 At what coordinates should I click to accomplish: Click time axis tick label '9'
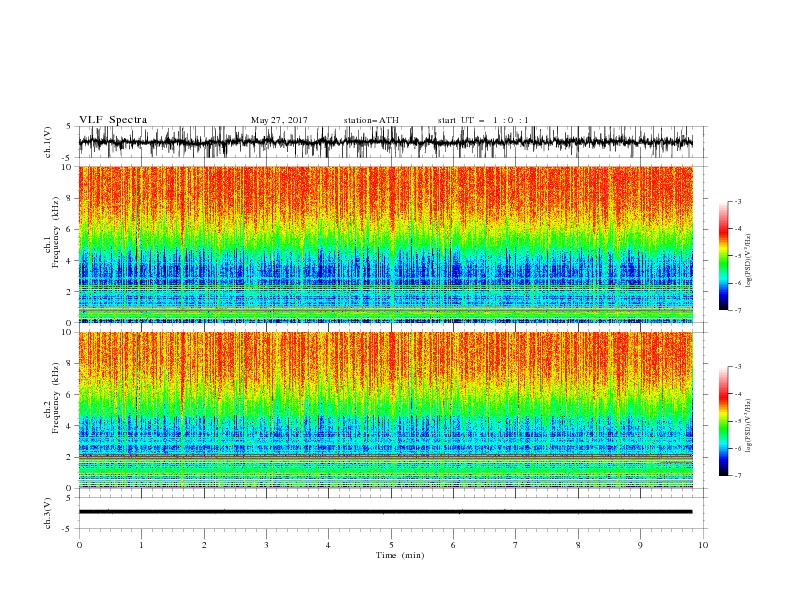(x=640, y=545)
